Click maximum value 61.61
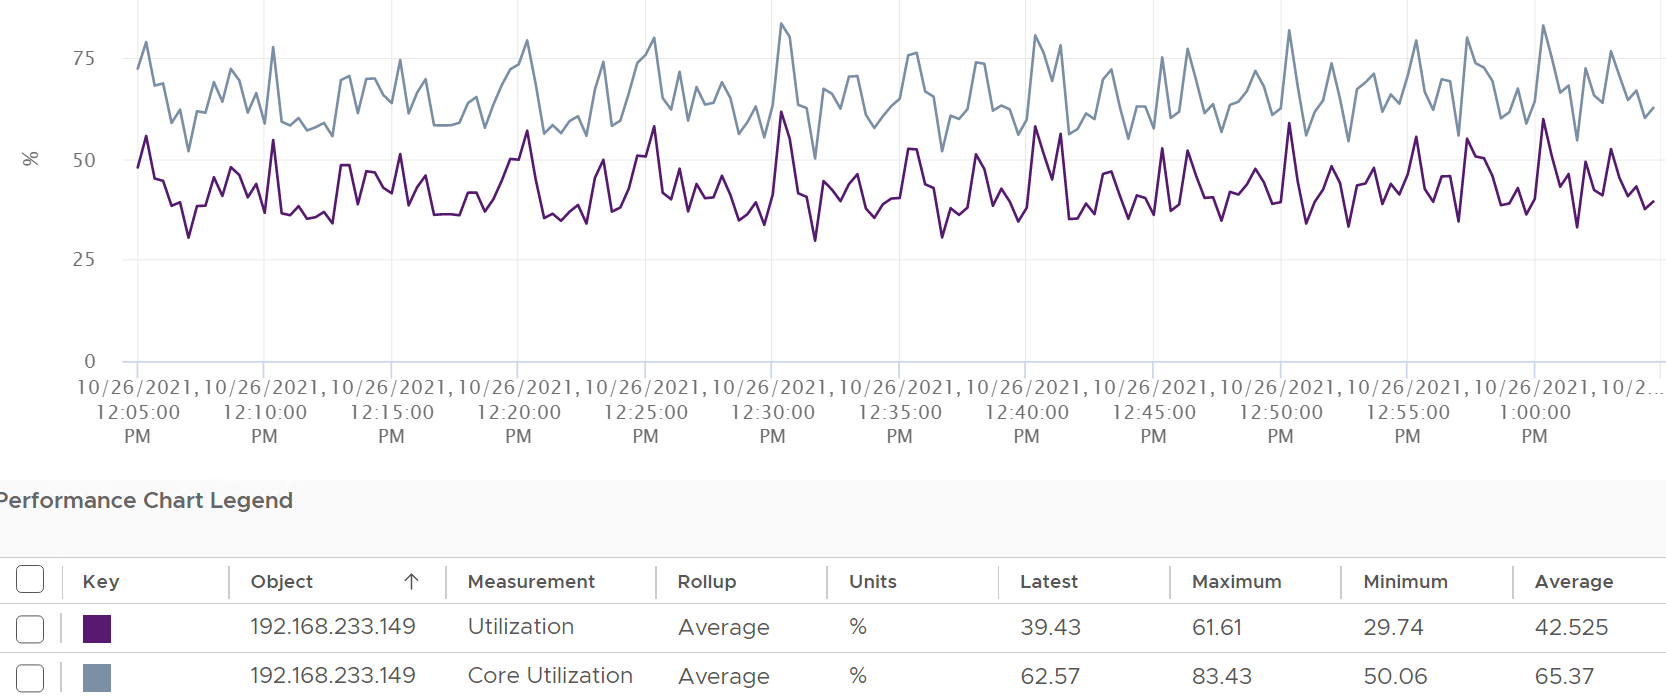 tap(1217, 628)
